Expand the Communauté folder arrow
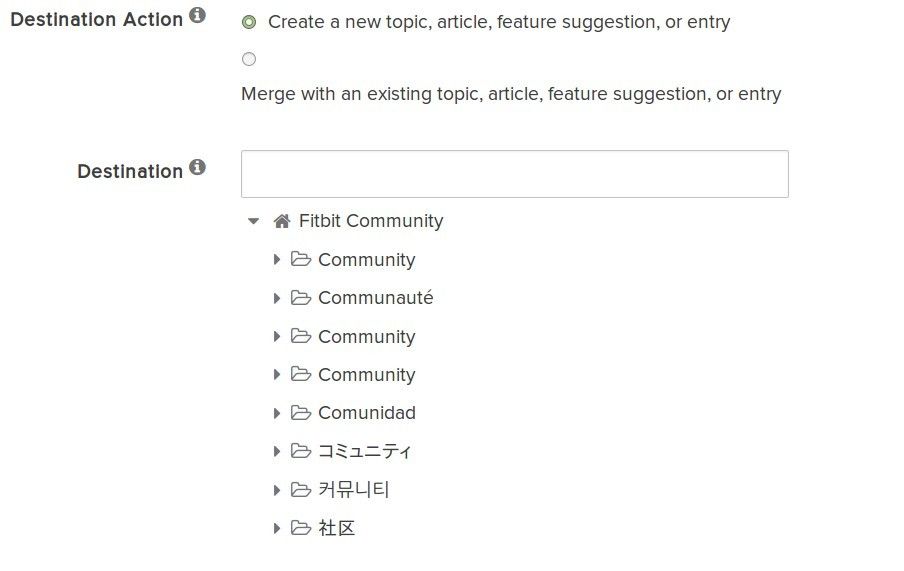 click(x=277, y=298)
